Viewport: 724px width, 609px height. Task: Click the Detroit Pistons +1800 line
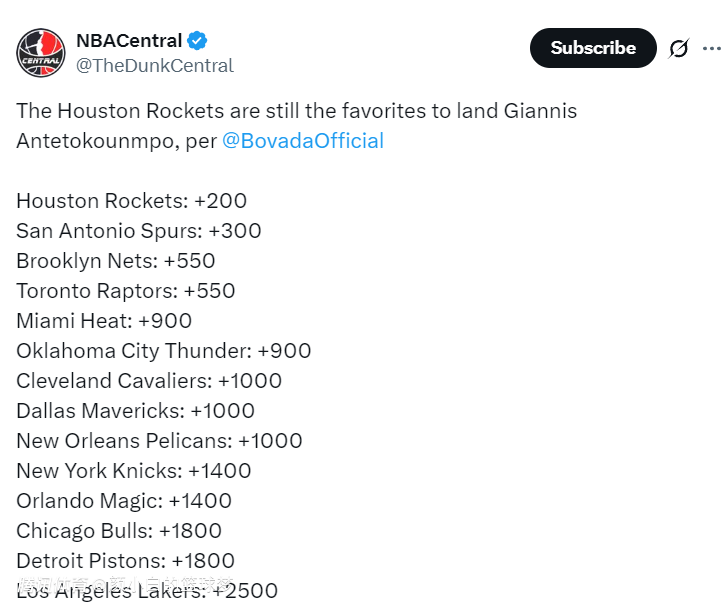(125, 561)
